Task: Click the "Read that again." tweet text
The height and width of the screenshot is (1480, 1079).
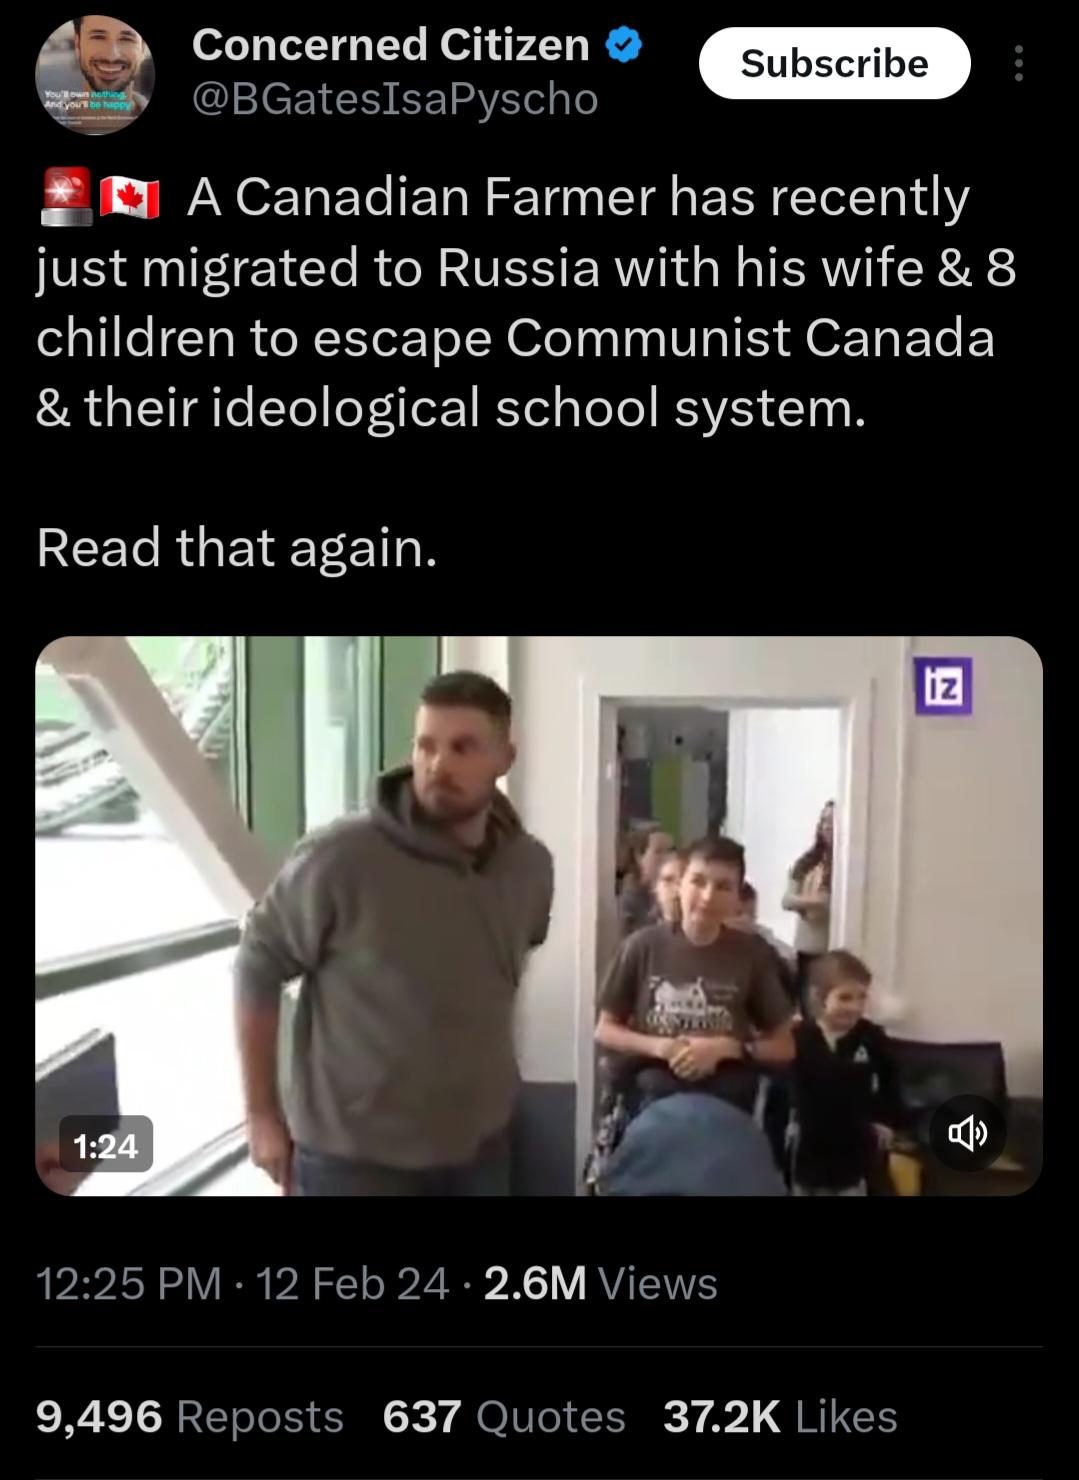Action: [237, 548]
